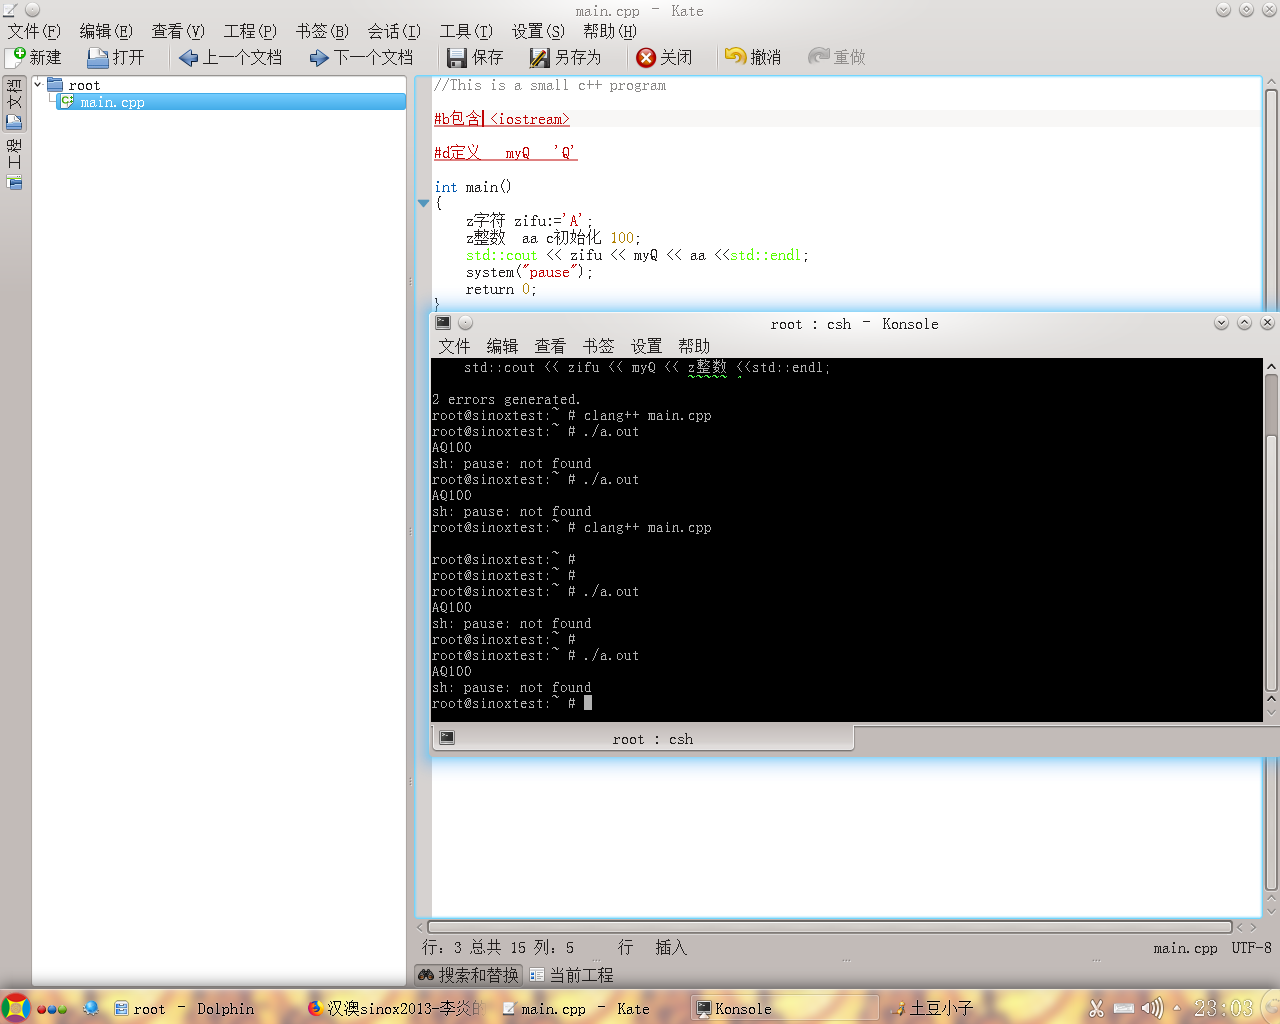The width and height of the screenshot is (1280, 1024).
Task: Open the 编辑(E) menu in Kate
Action: click(106, 31)
